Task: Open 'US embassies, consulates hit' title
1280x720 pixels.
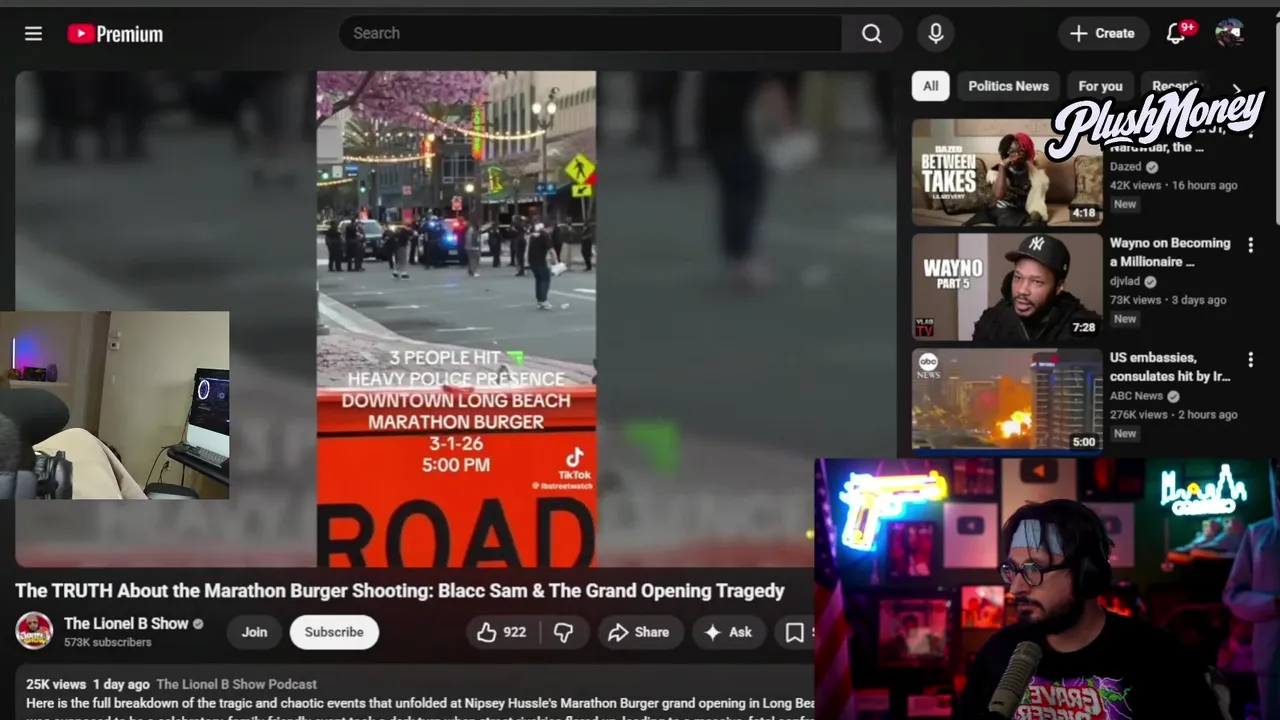Action: pos(1170,367)
